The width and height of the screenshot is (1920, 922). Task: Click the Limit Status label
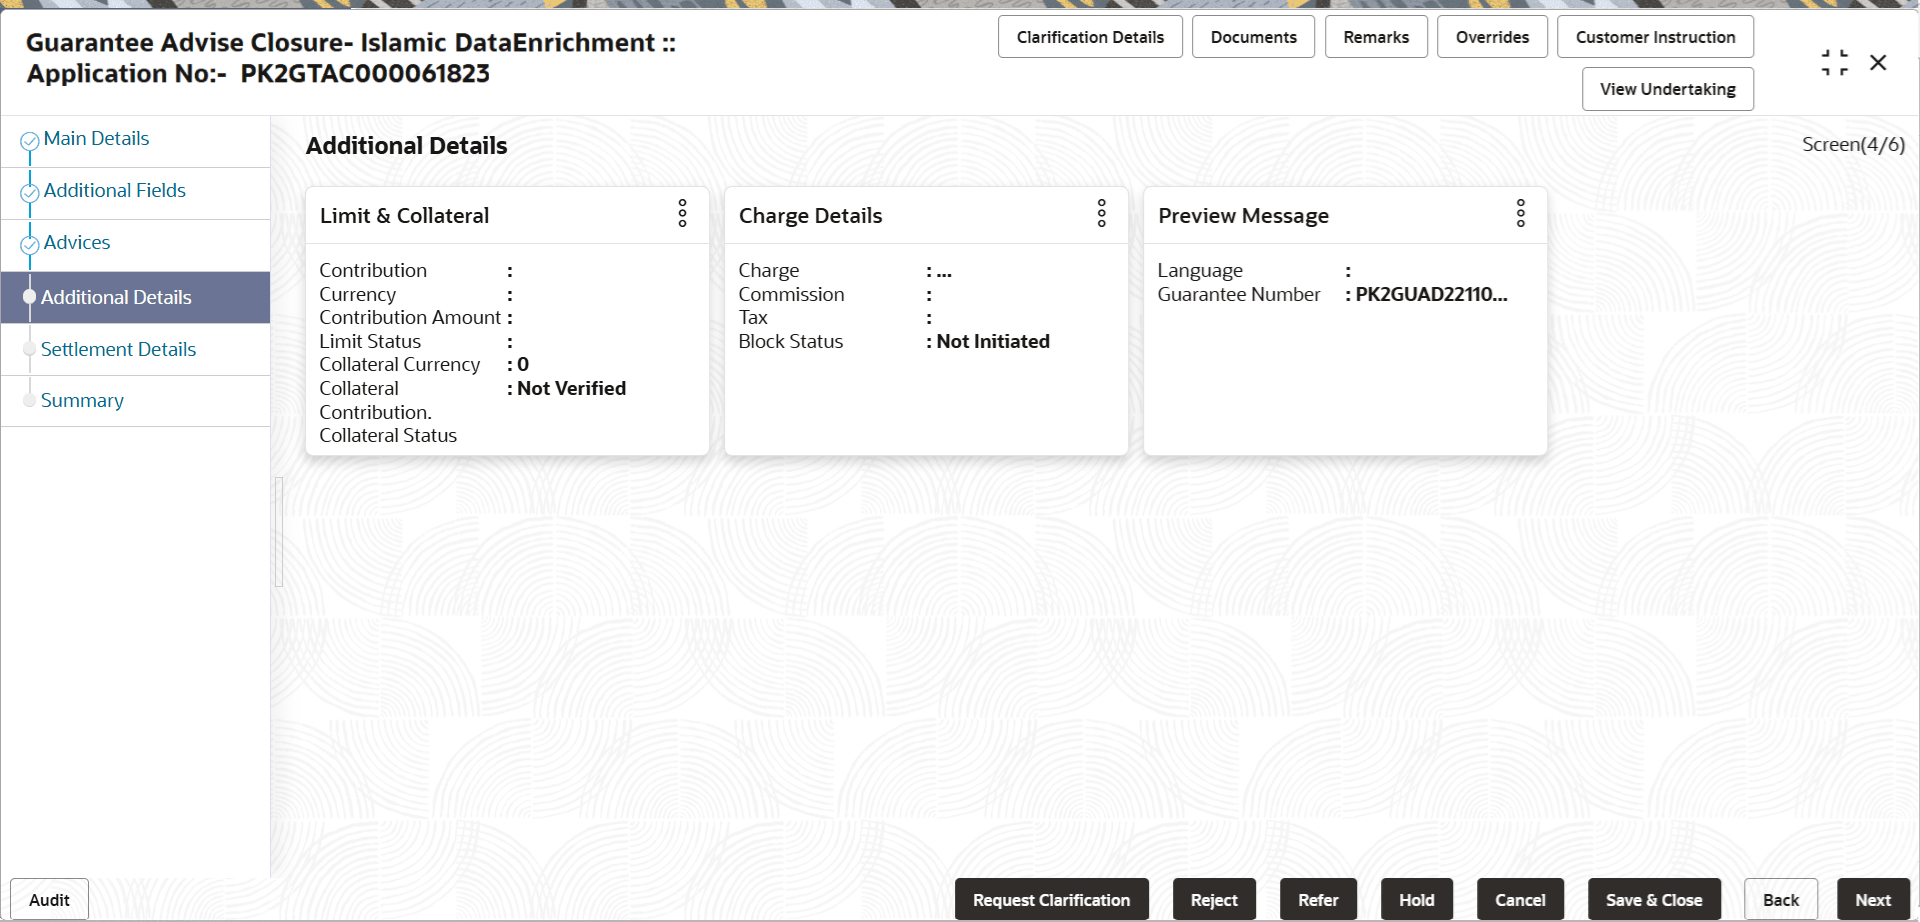(x=370, y=342)
